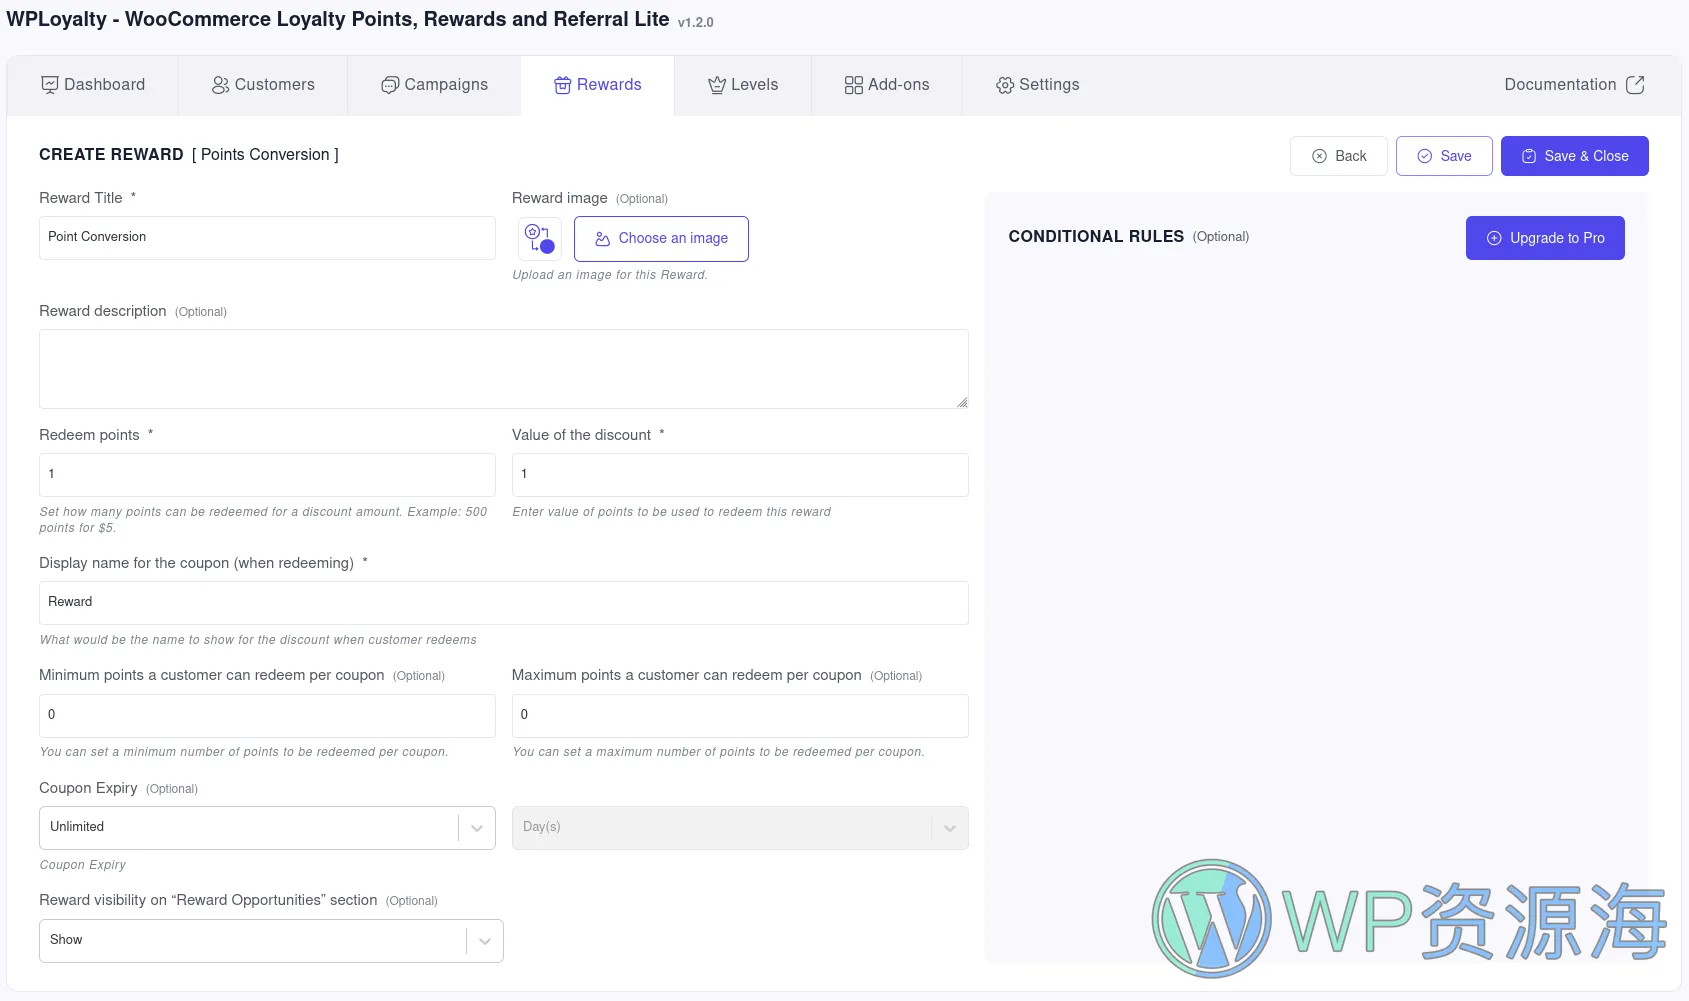Click the Settings gear icon
This screenshot has width=1689, height=1001.
click(x=1005, y=86)
